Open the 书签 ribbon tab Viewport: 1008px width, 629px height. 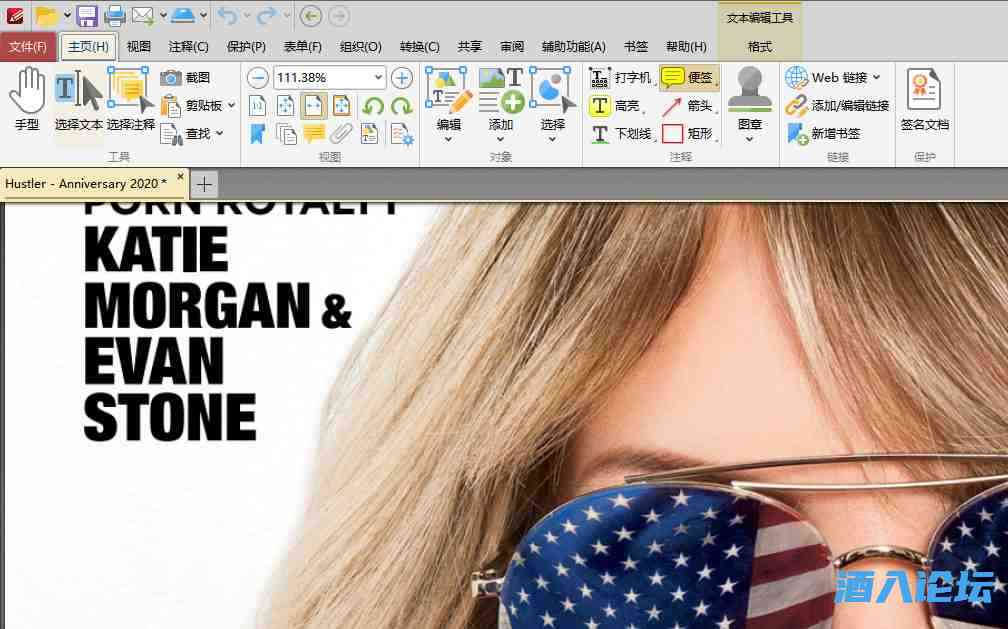tap(636, 47)
